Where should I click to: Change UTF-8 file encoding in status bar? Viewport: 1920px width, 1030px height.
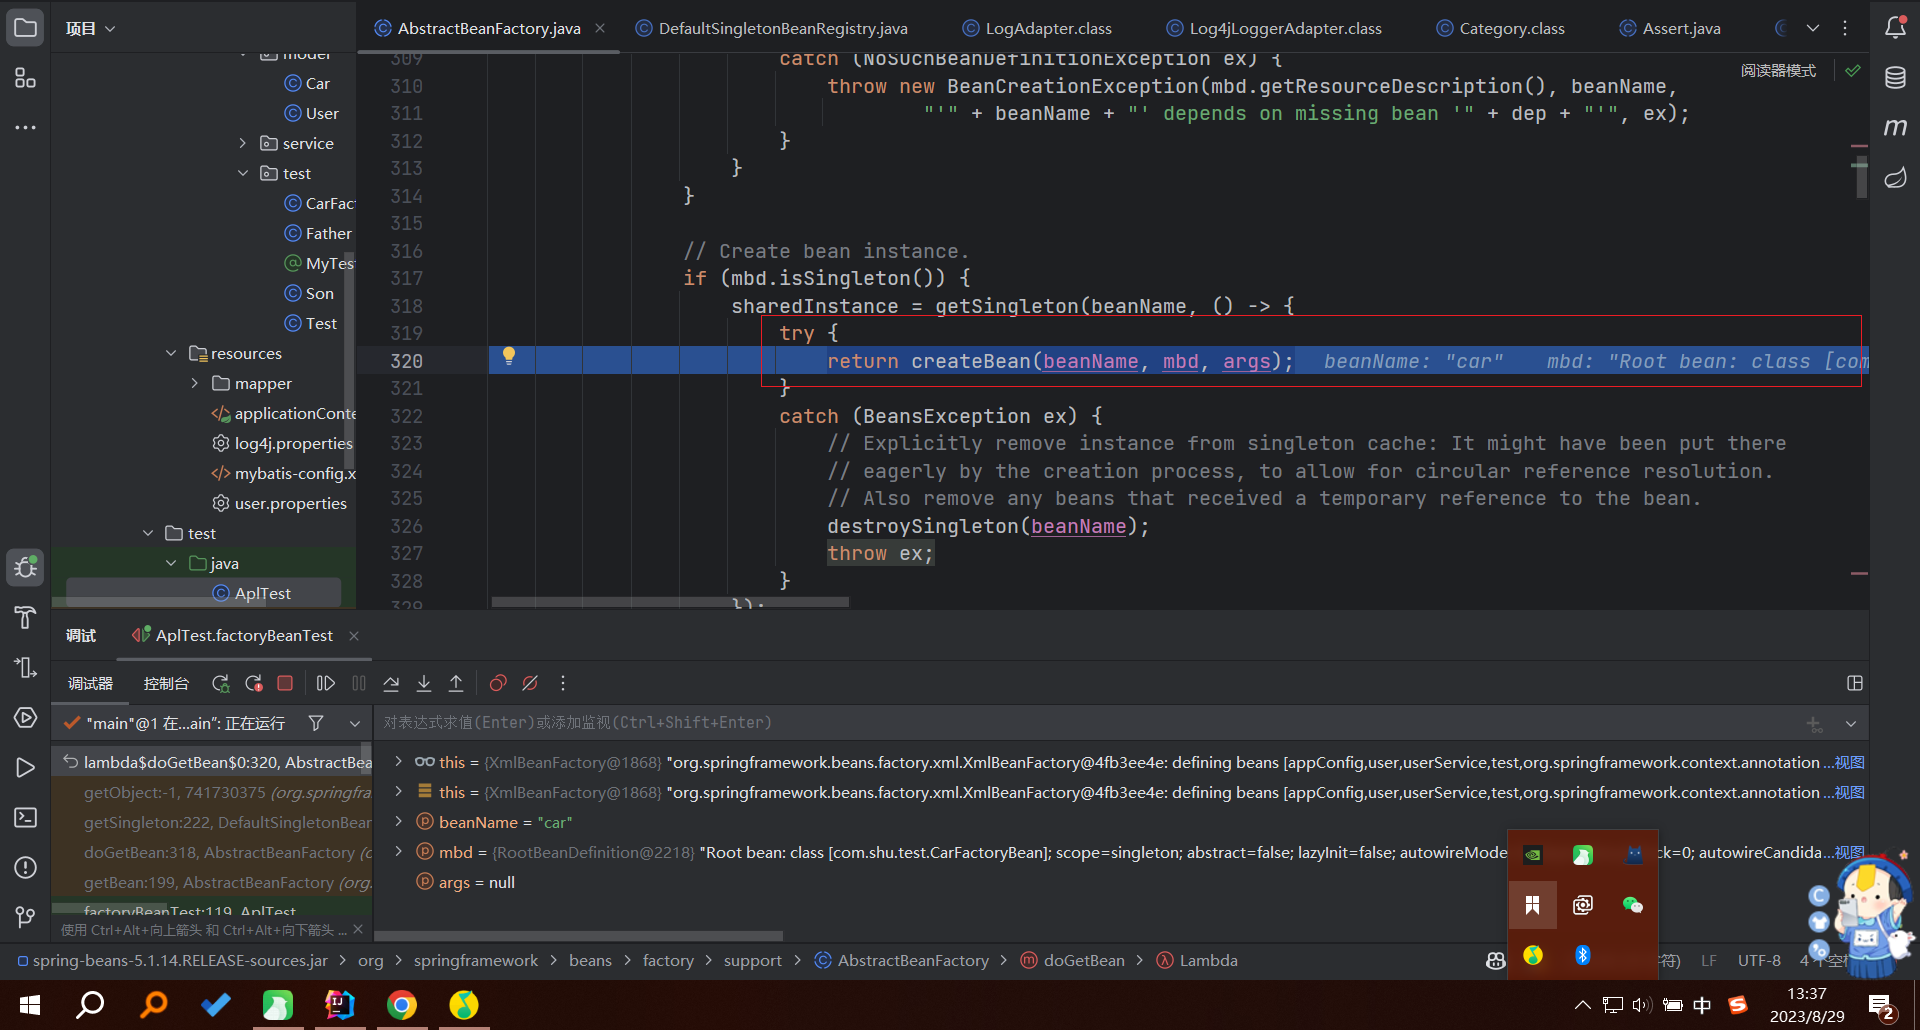tap(1759, 960)
